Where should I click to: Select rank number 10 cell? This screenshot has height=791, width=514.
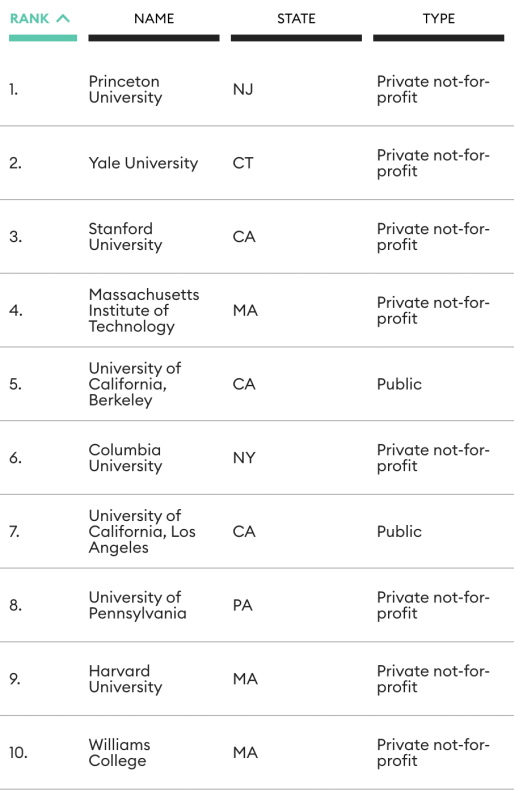18,752
